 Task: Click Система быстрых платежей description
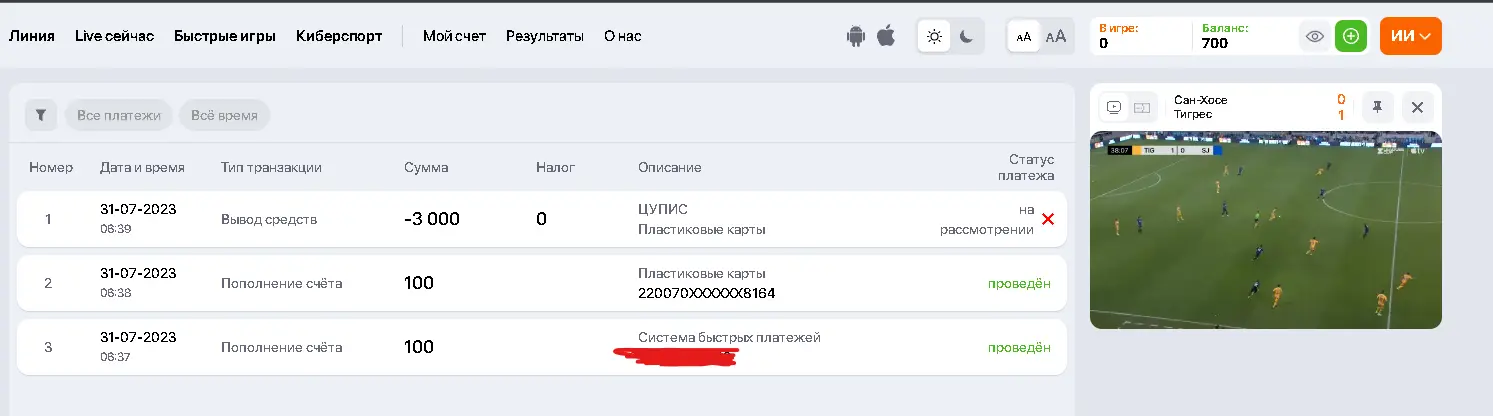tap(729, 337)
